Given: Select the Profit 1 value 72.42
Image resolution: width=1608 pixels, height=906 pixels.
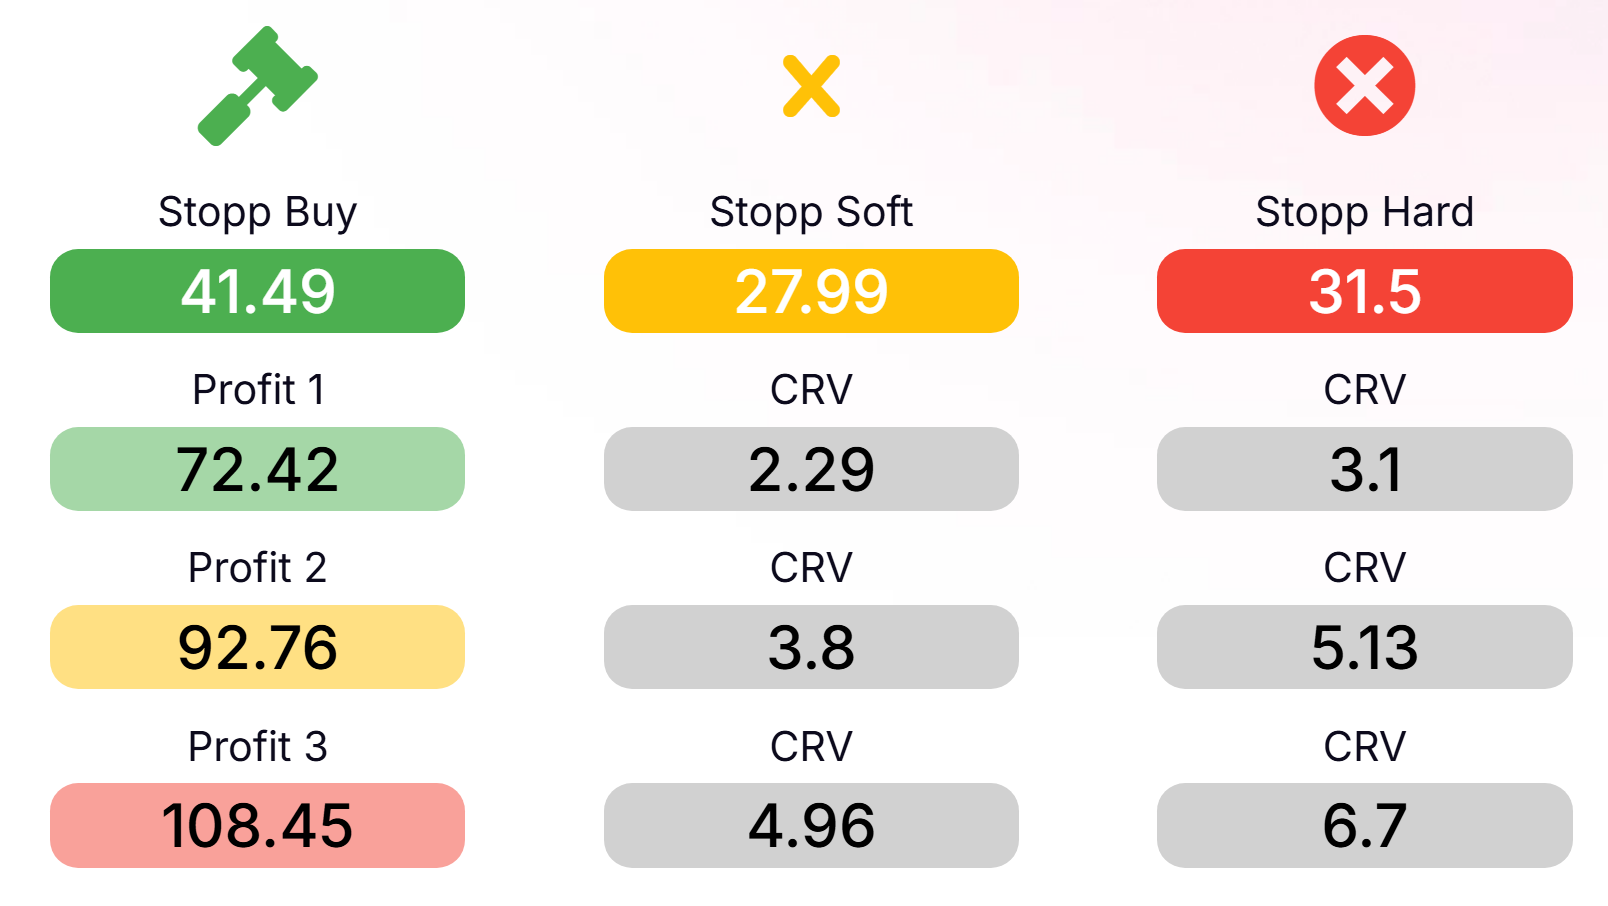Looking at the screenshot, I should point(258,469).
